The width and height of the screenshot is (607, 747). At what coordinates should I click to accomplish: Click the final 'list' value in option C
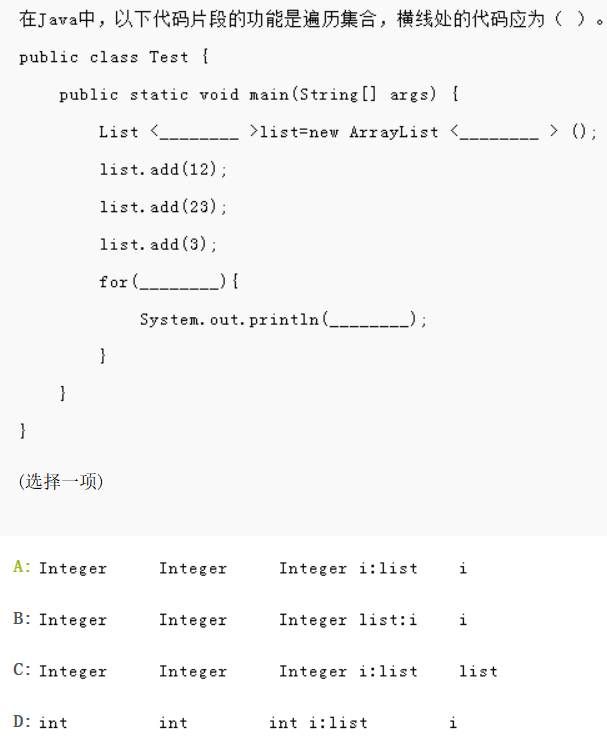[x=478, y=671]
